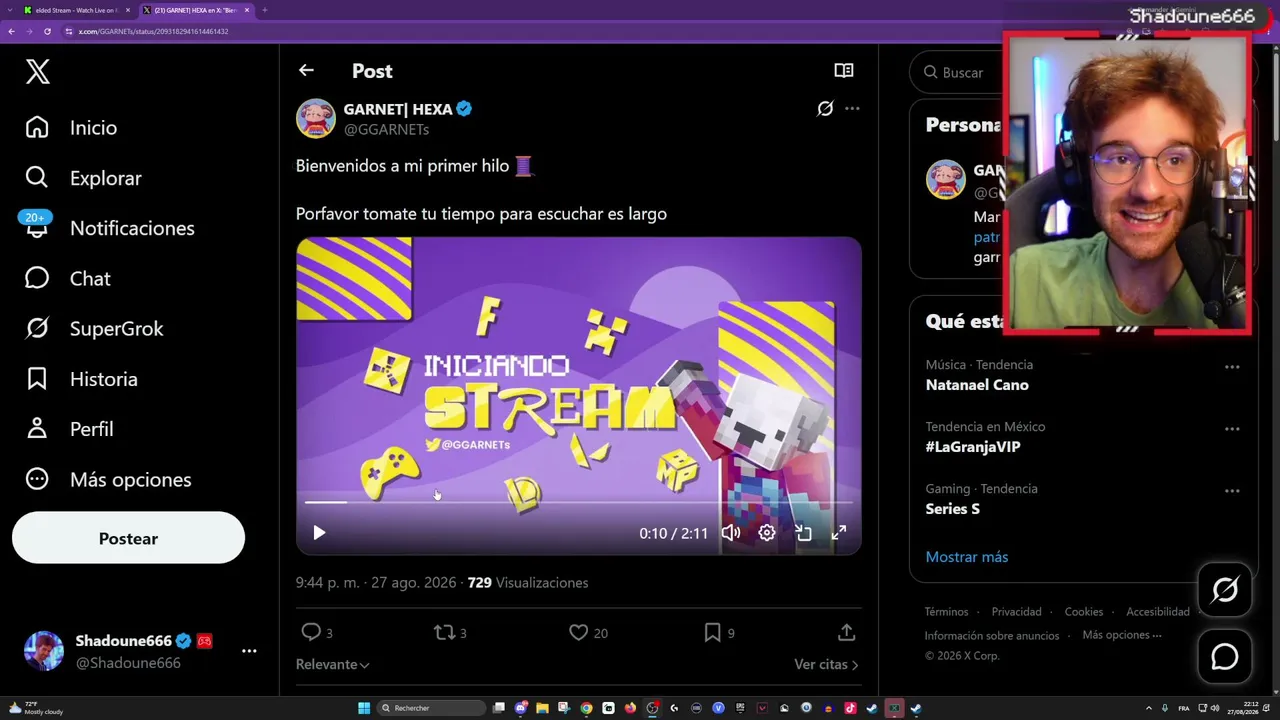Share the post with the upload icon
The width and height of the screenshot is (1280, 720).
[846, 632]
